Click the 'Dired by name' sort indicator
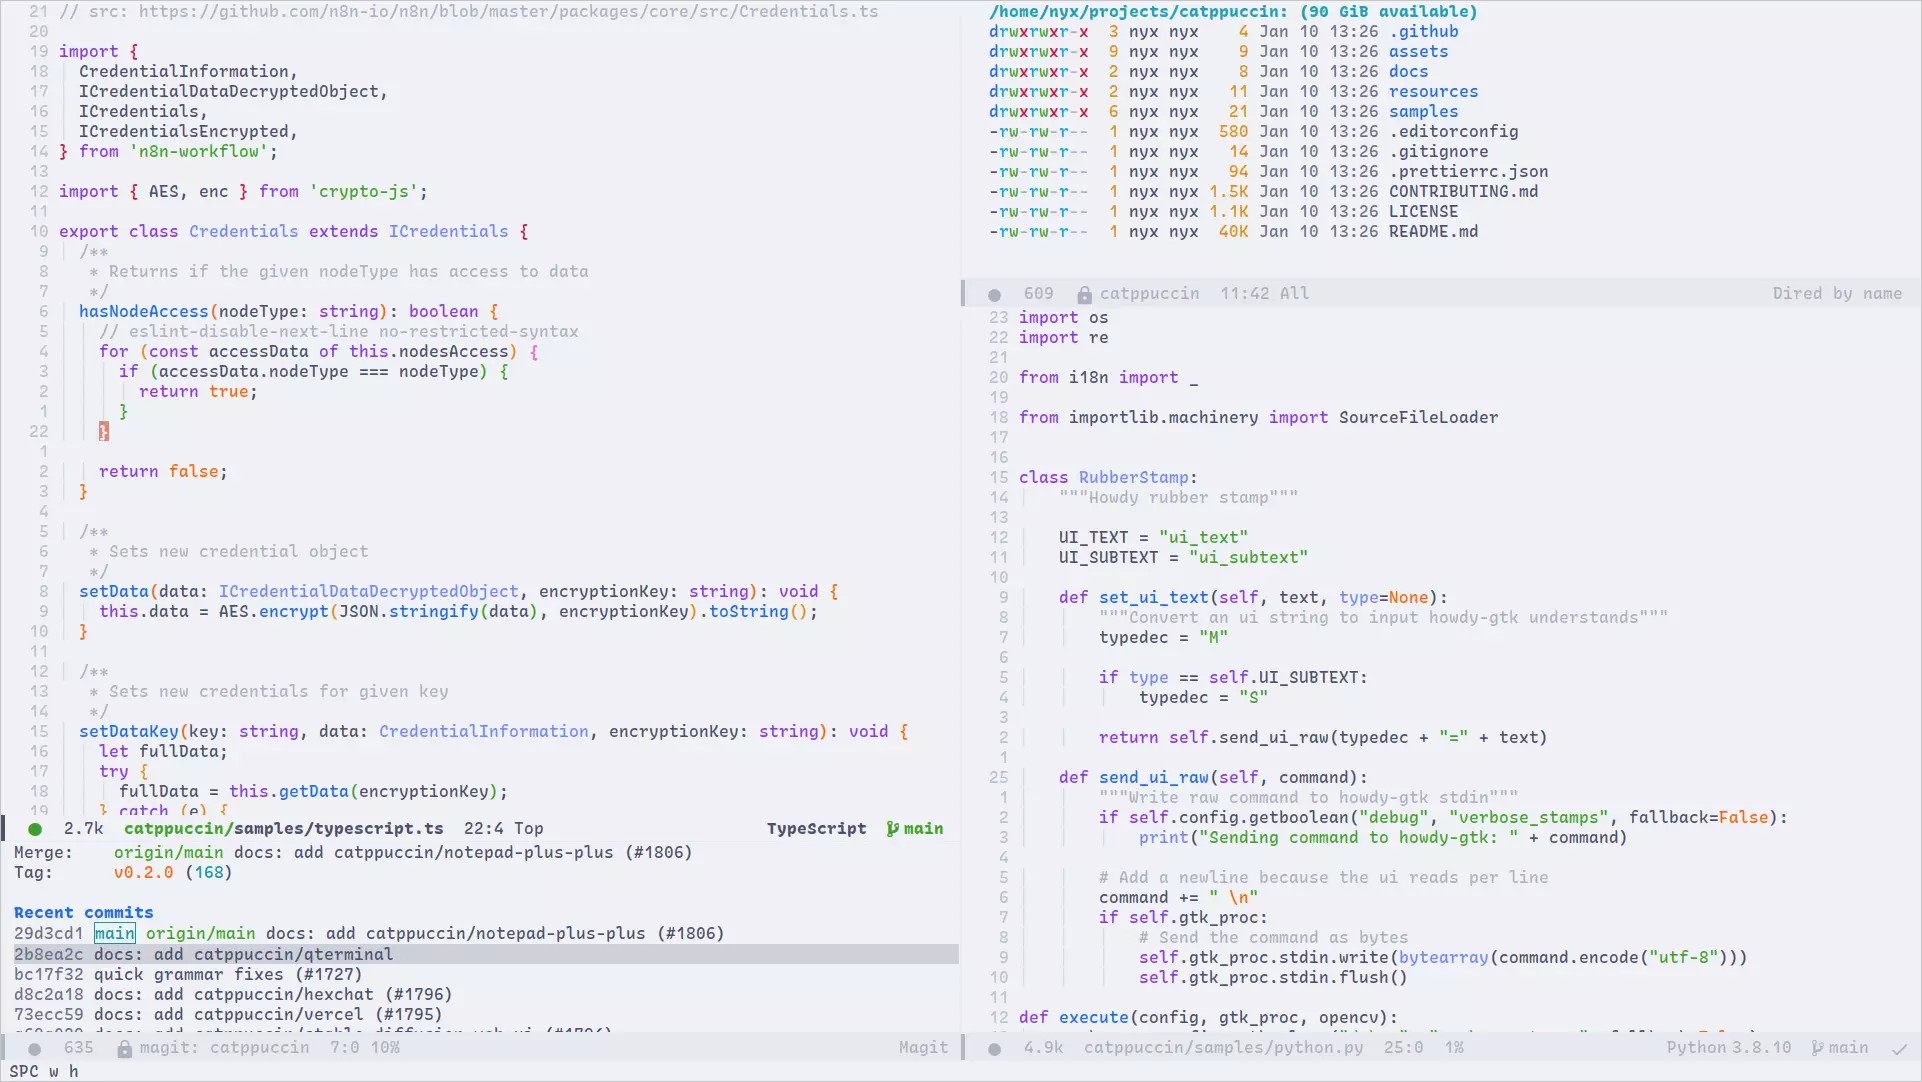Viewport: 1922px width, 1082px height. click(1836, 294)
